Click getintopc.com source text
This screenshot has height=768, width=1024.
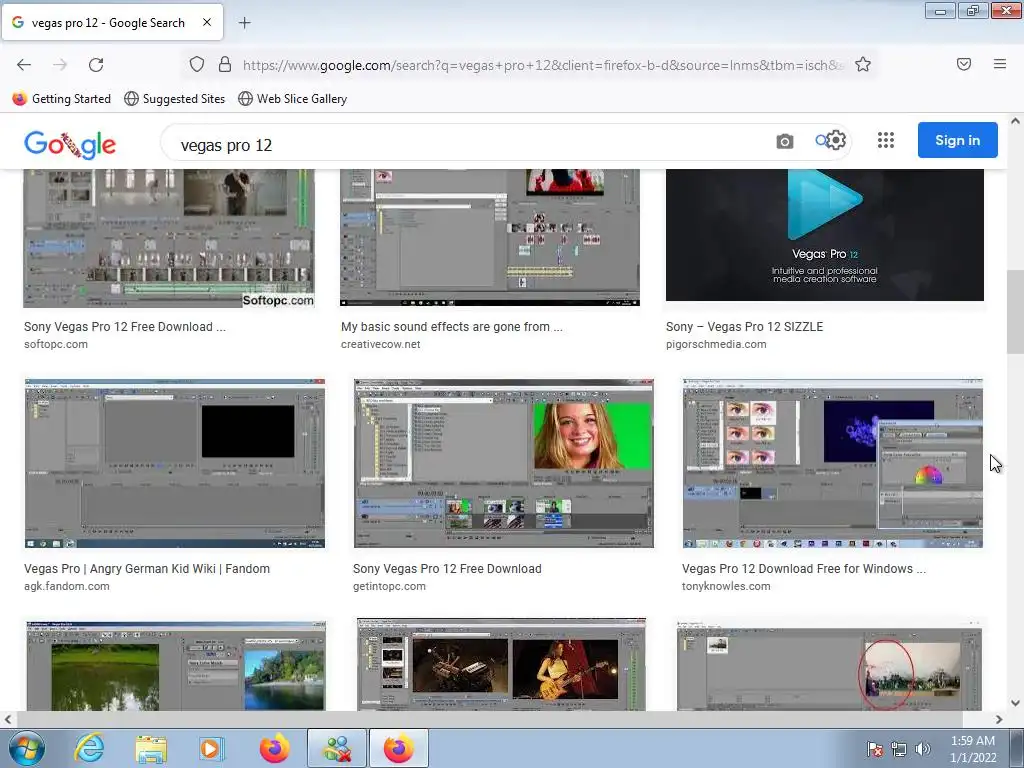click(x=389, y=586)
